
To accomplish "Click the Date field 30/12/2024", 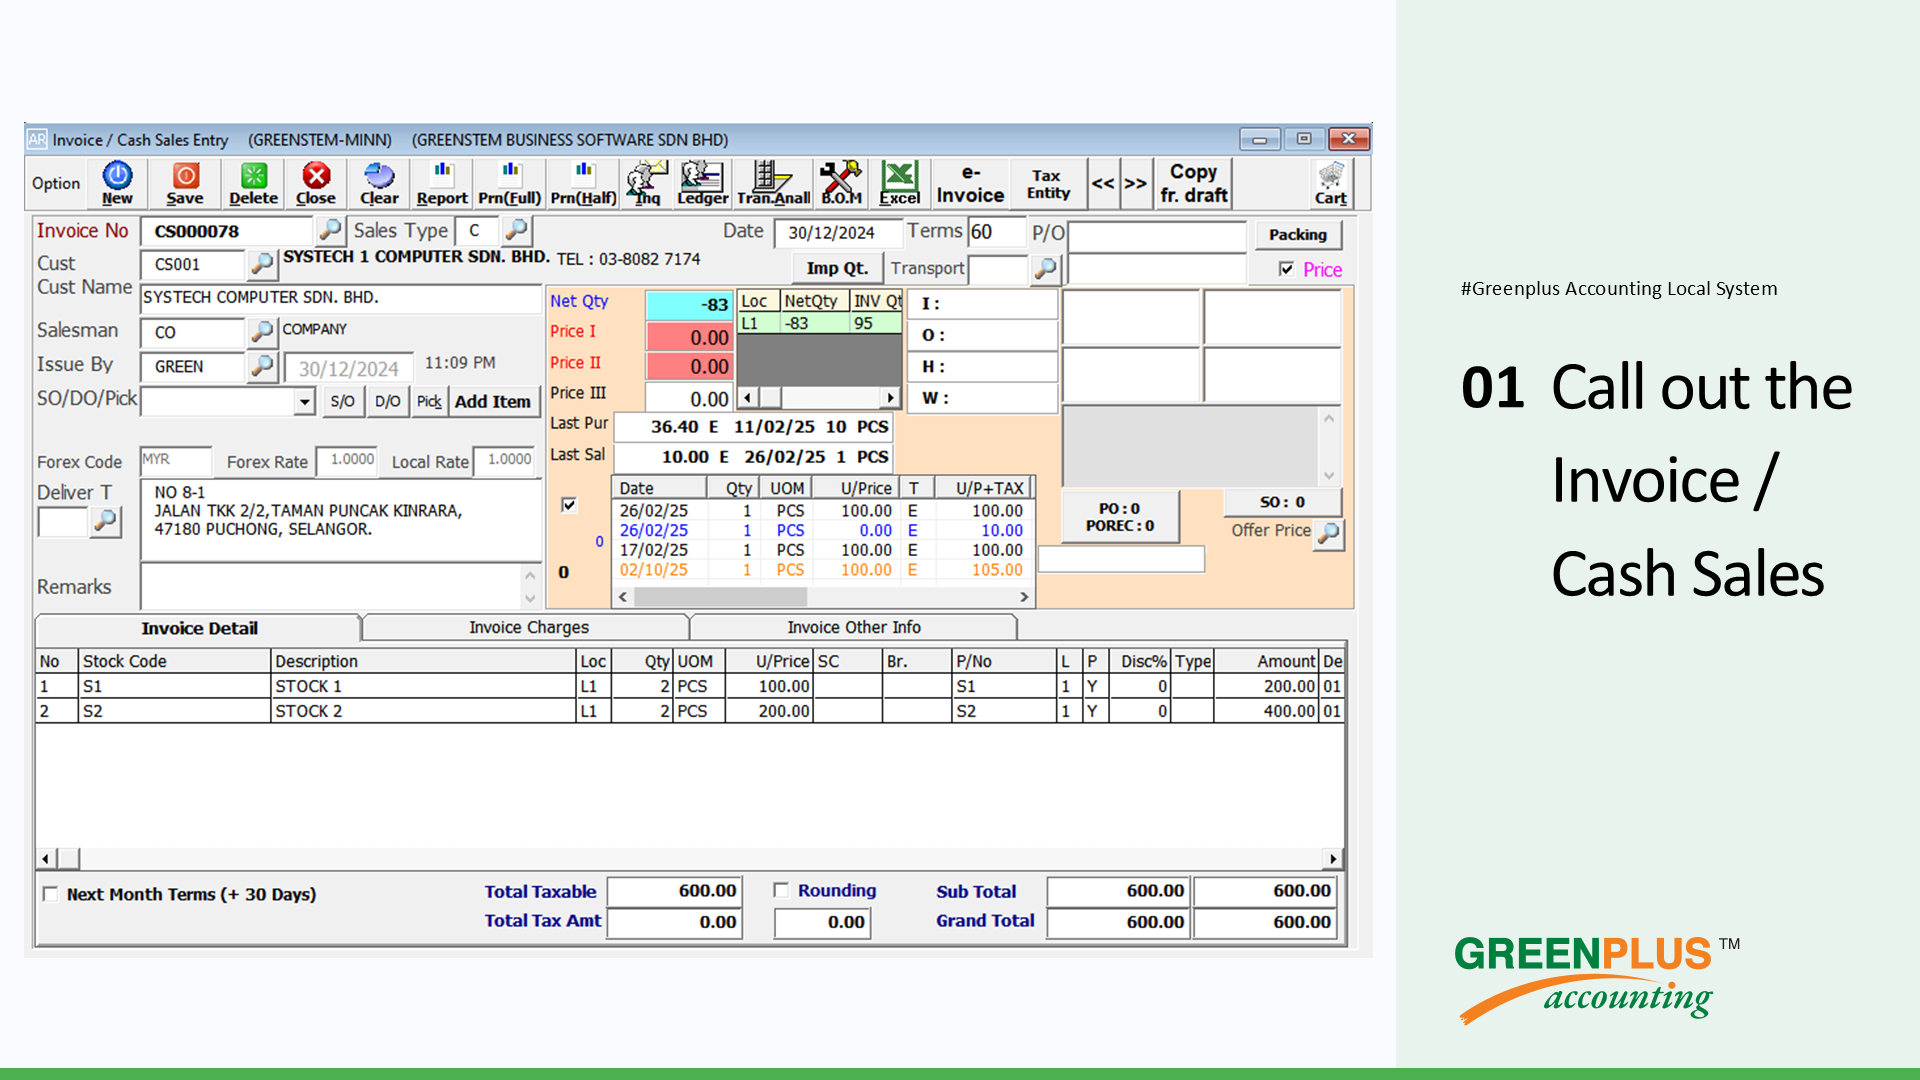I will click(837, 232).
